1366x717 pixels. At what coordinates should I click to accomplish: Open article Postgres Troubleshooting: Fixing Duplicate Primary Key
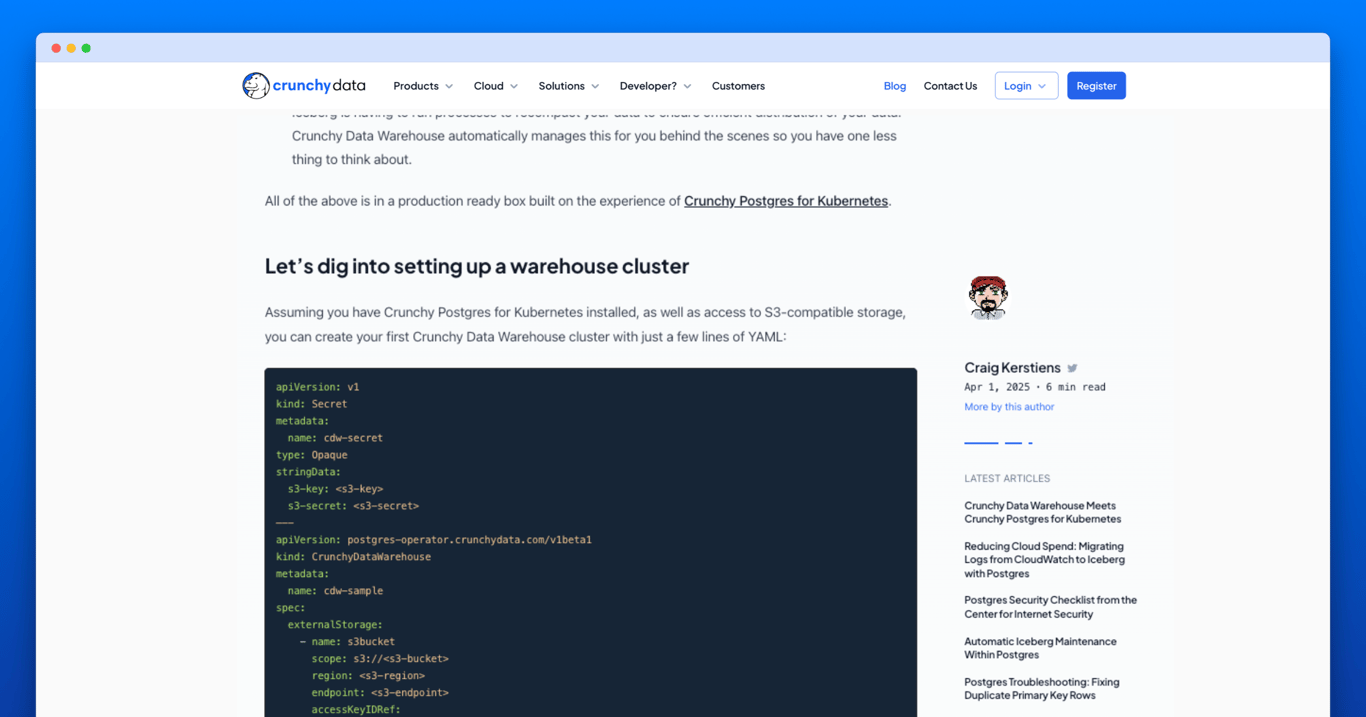pos(1041,689)
